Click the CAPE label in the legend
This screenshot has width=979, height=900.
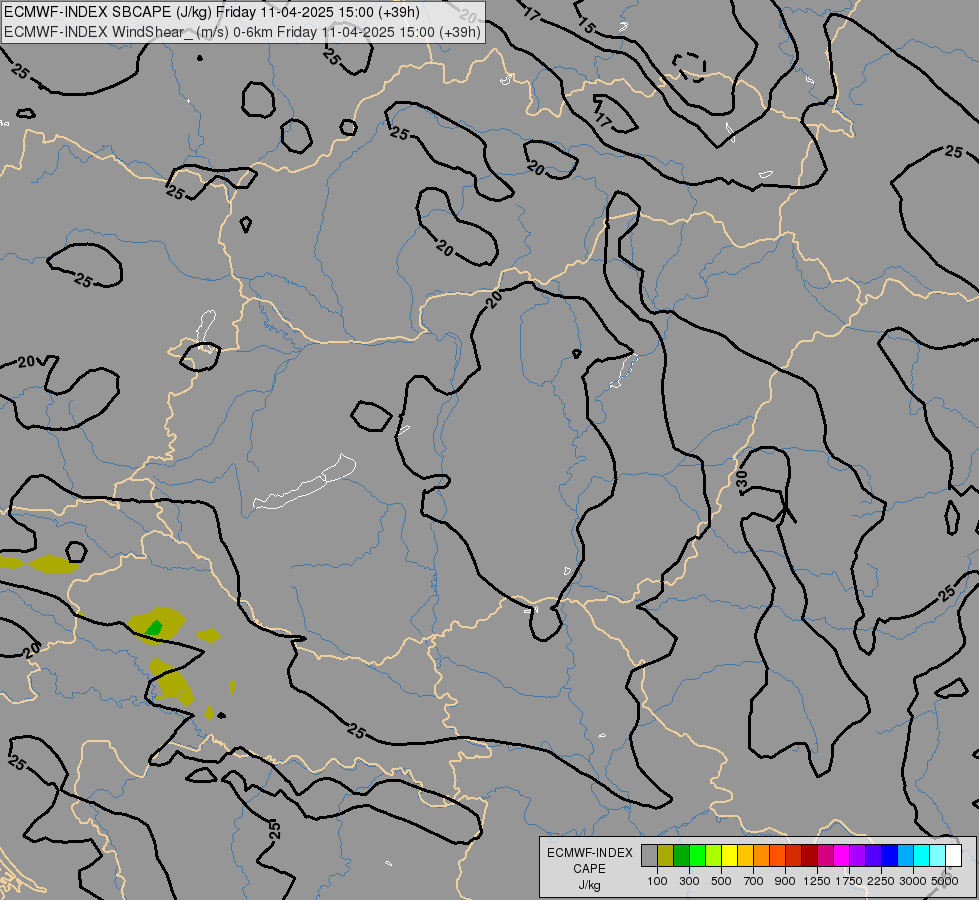589,869
